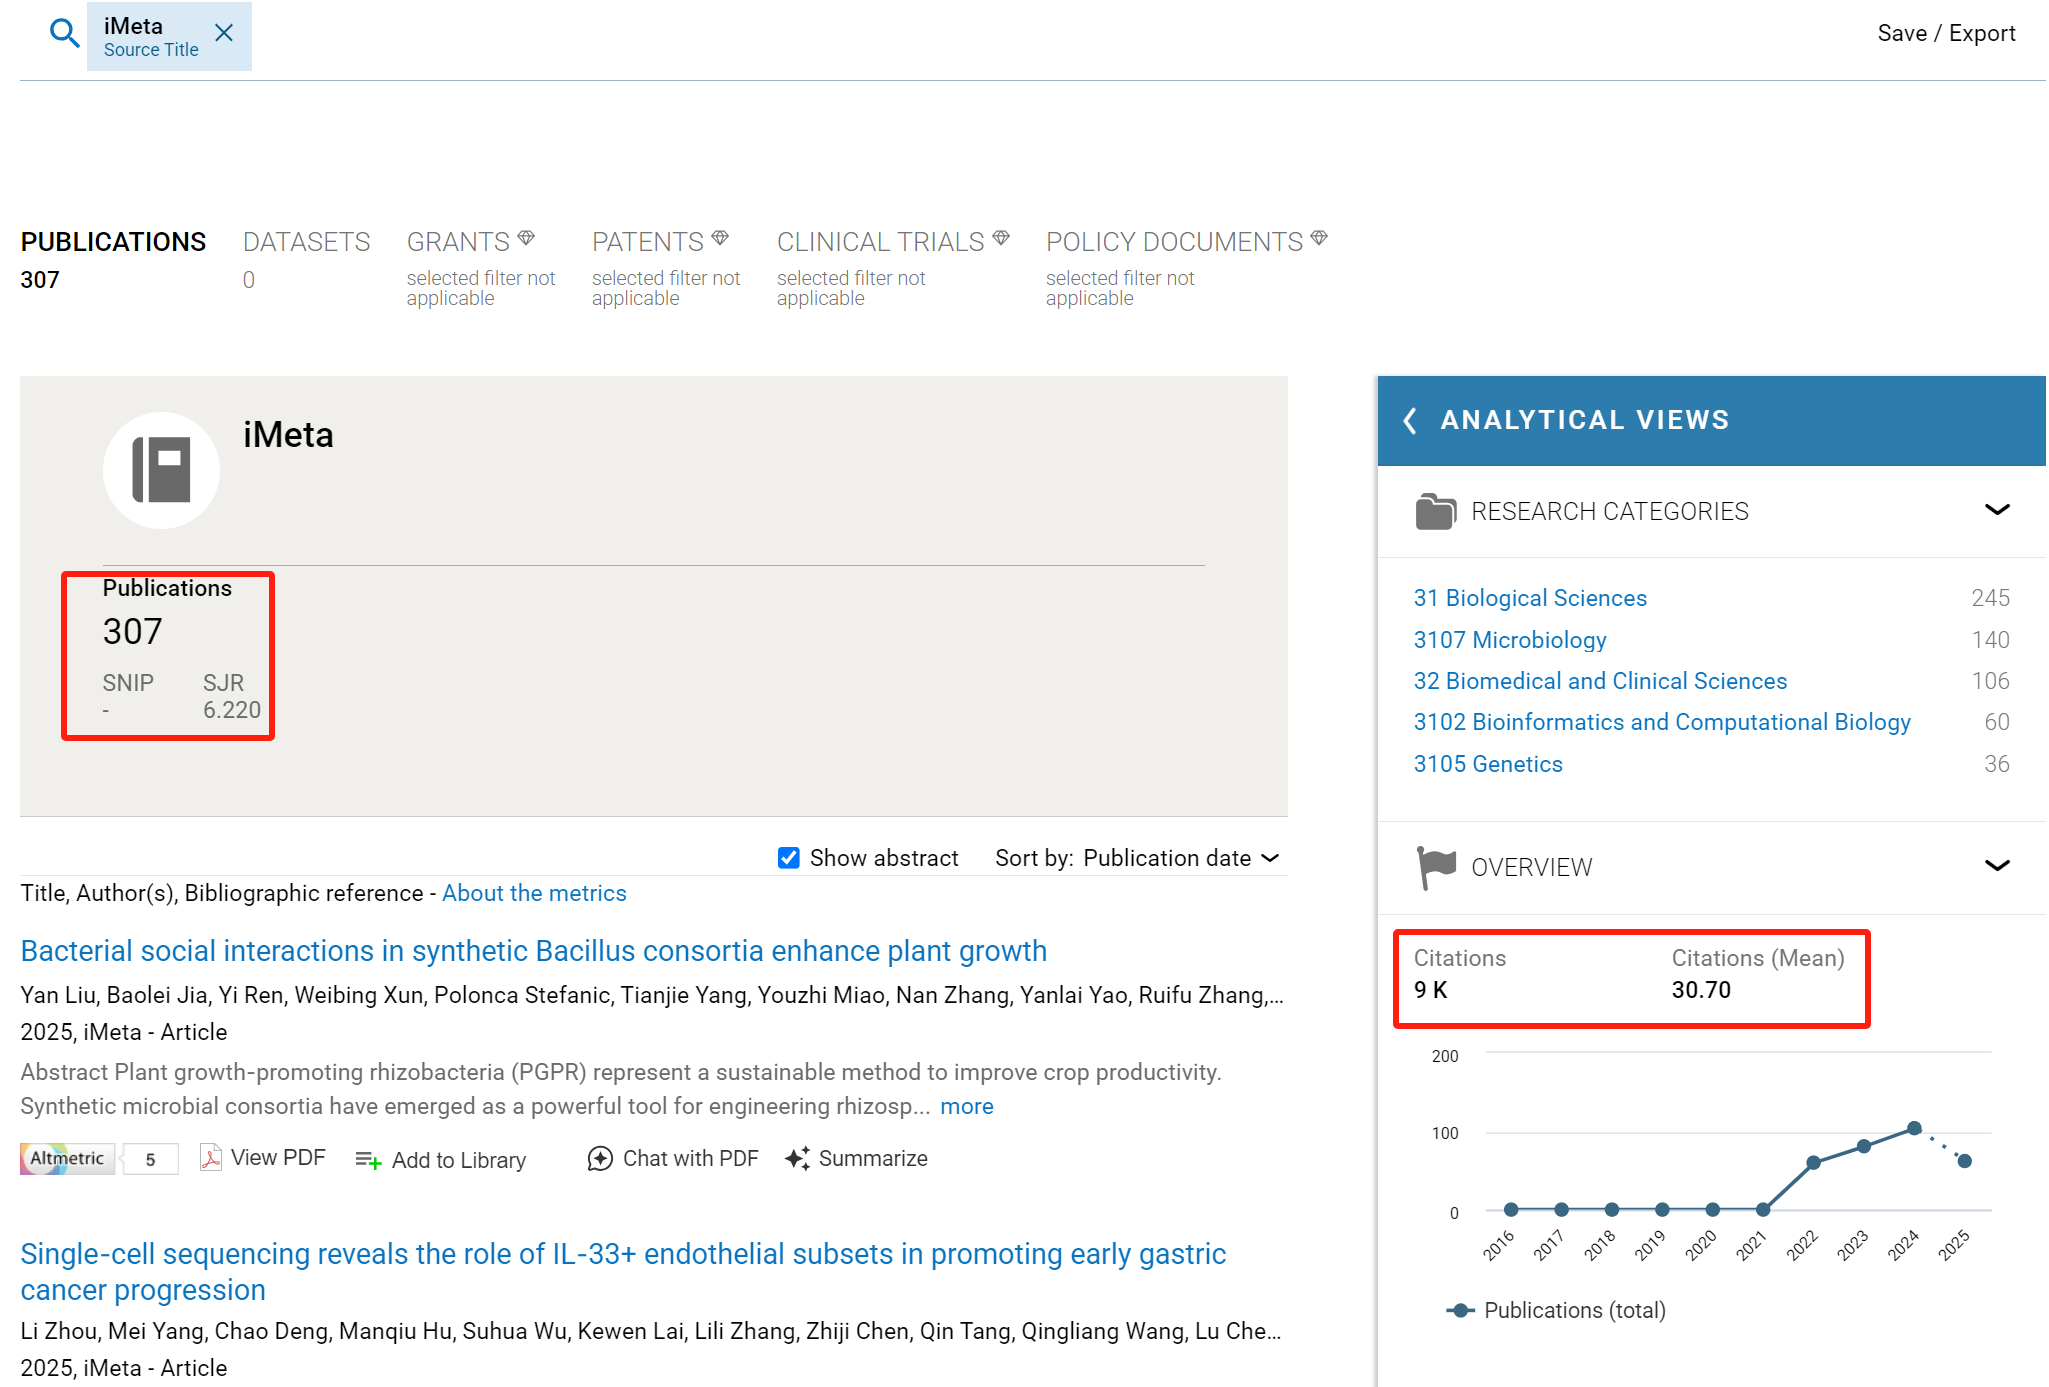
Task: Click the diamond icon beside Patents
Action: click(720, 238)
